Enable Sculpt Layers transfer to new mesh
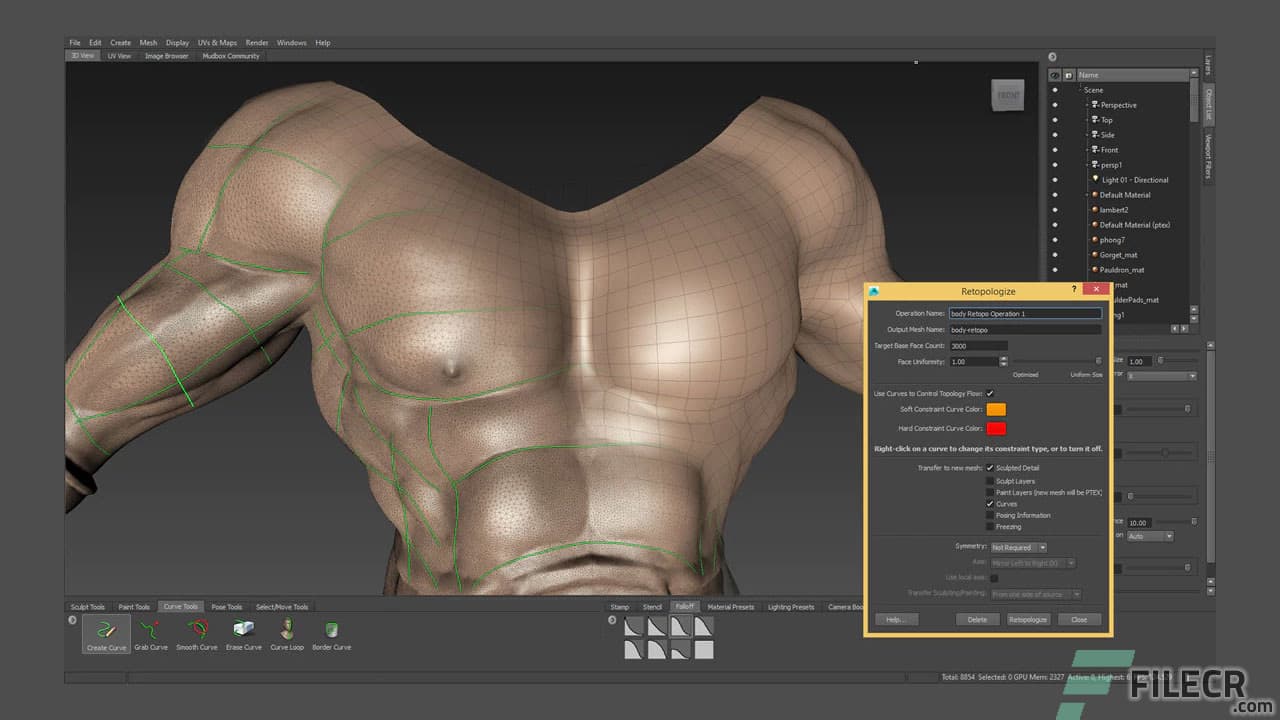1280x720 pixels. tap(989, 480)
